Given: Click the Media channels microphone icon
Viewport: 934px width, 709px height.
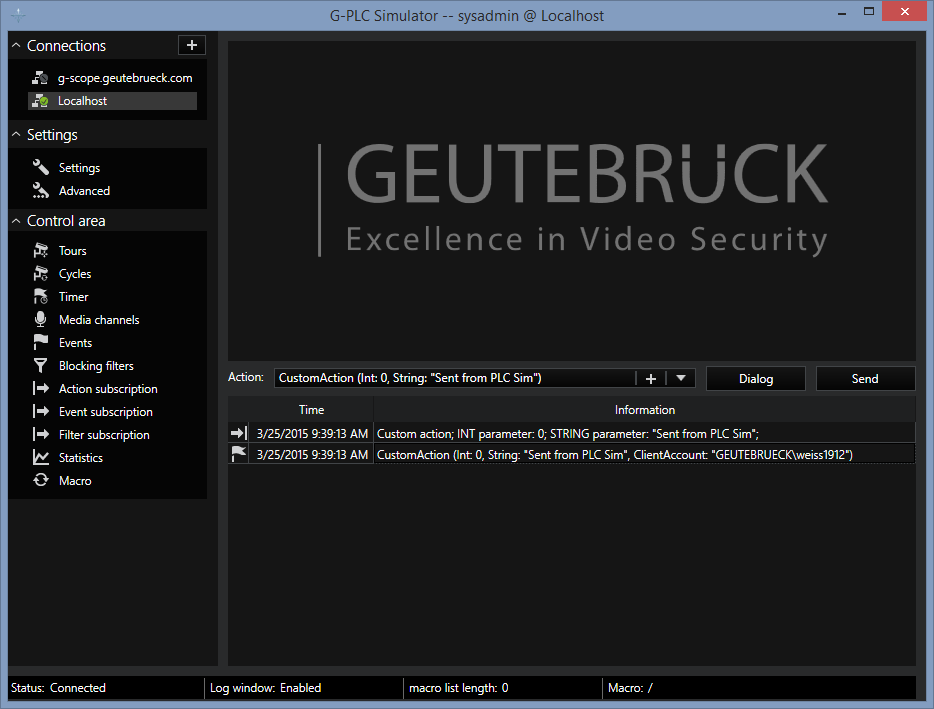Looking at the screenshot, I should (x=41, y=319).
